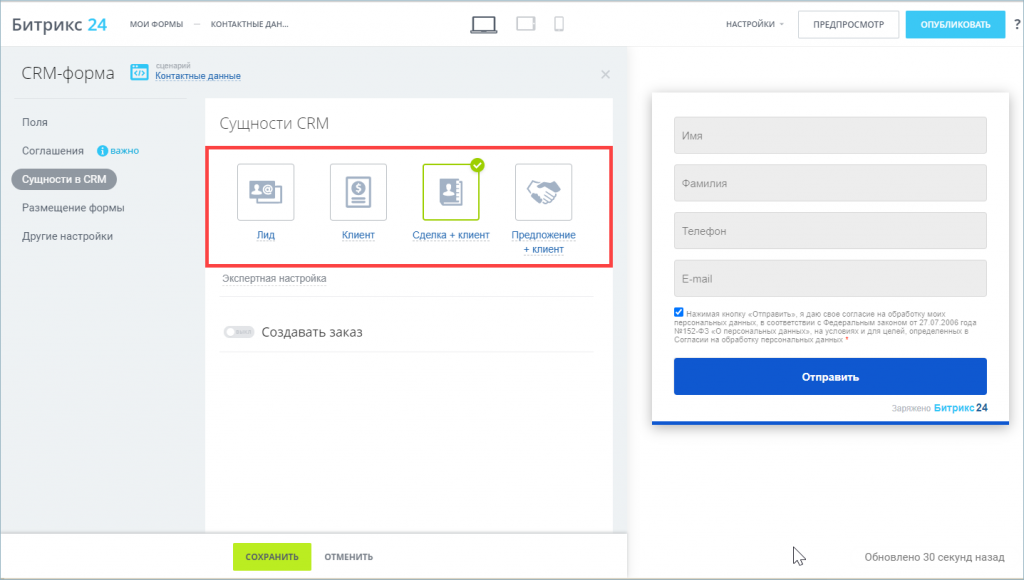
Task: Click the Битрикс 24 logo
Action: click(59, 24)
